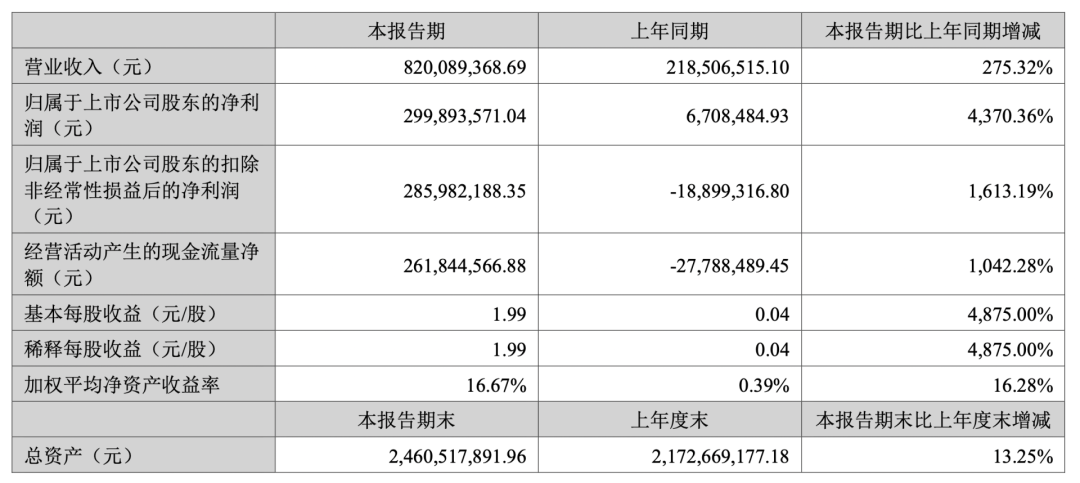Image resolution: width=1080 pixels, height=483 pixels.
Task: Select the 基本每股收益（元/股） row label
Action: tap(120, 314)
